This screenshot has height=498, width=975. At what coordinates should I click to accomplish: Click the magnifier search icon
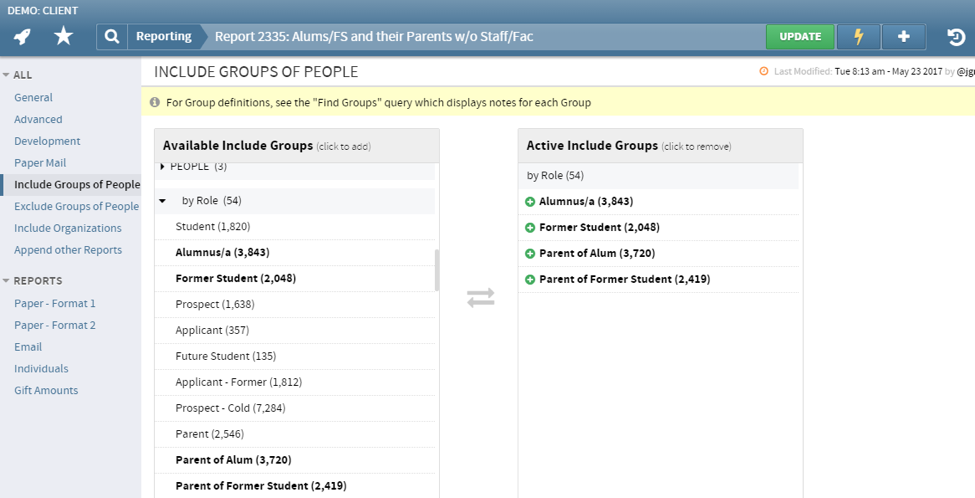click(x=111, y=37)
